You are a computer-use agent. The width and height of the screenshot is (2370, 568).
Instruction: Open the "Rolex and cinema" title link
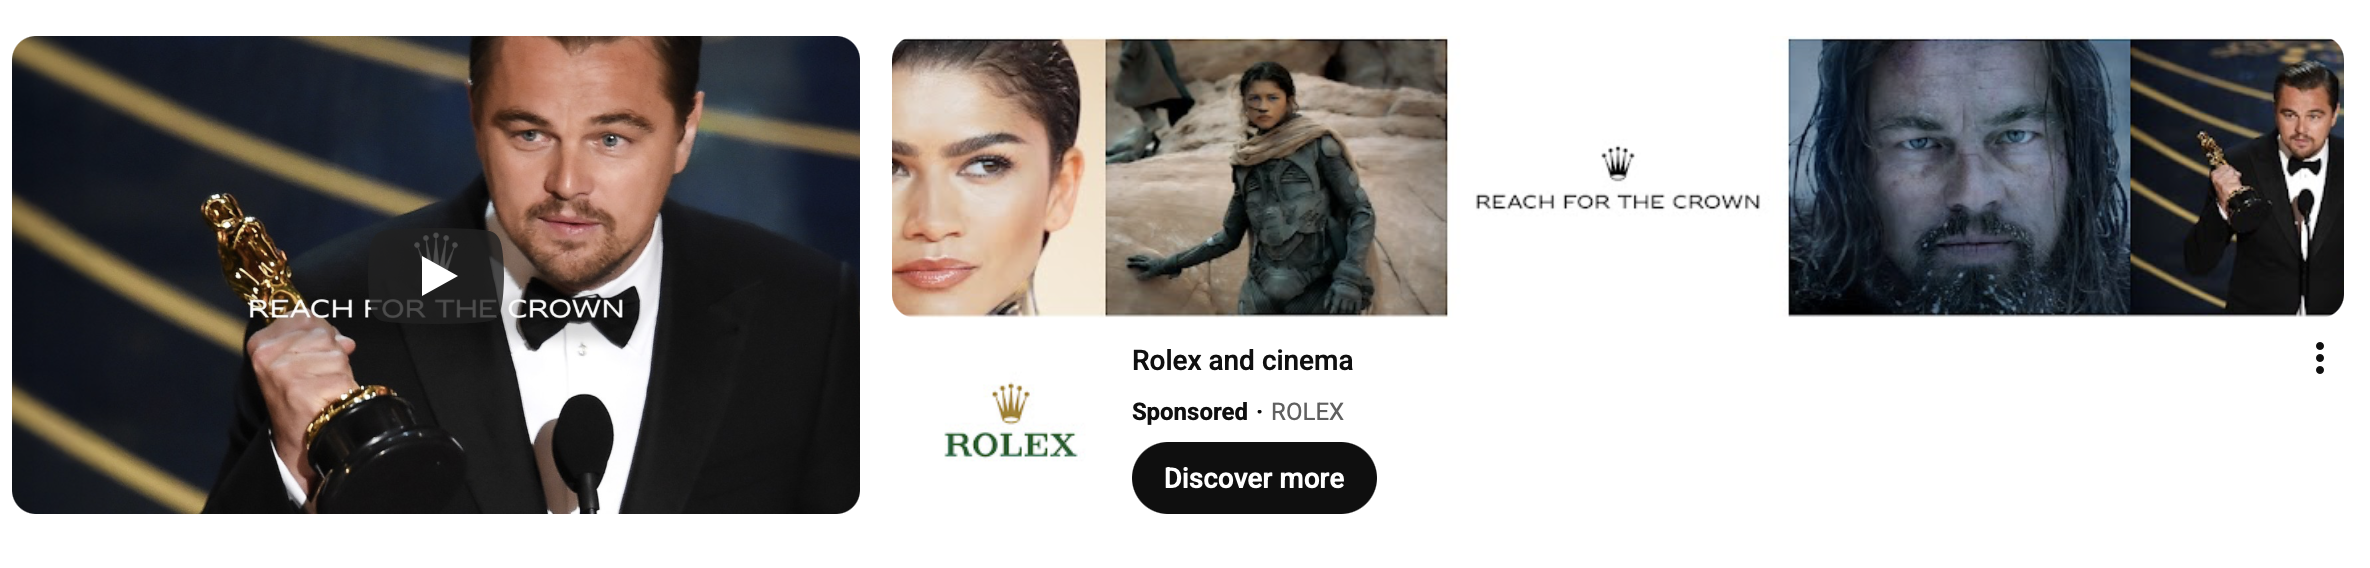[1242, 360]
